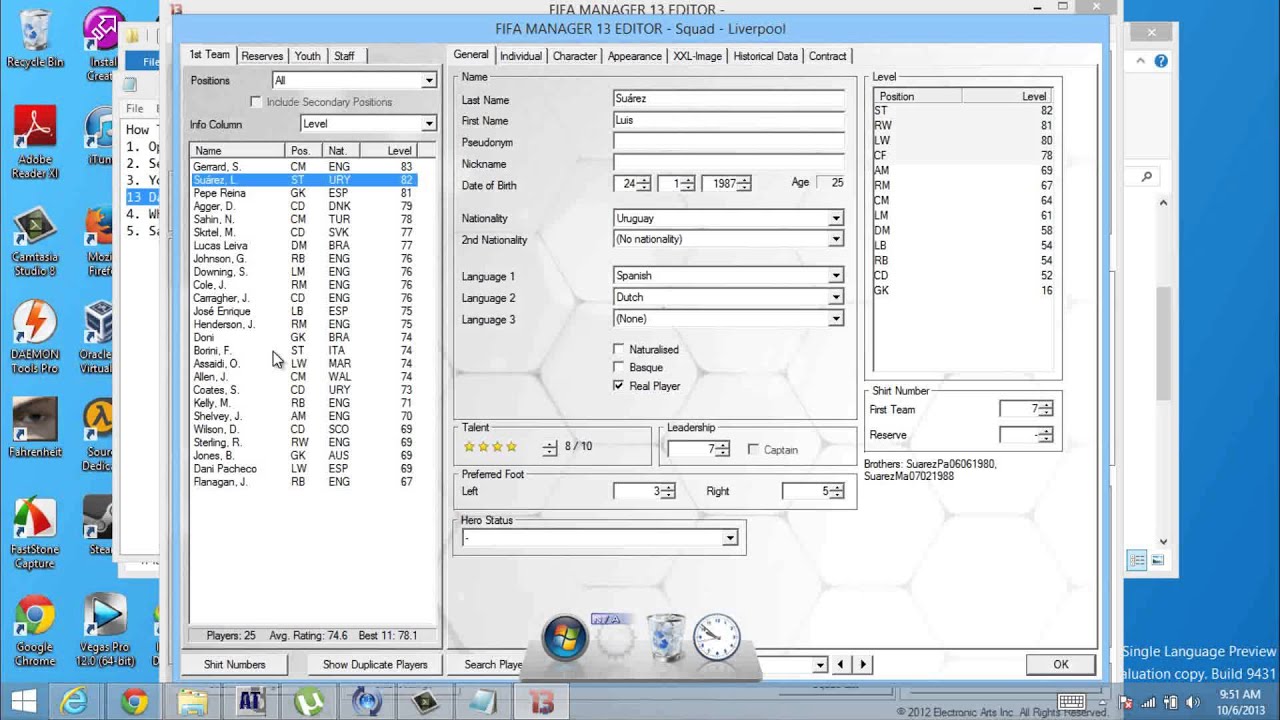Go to the Appearance tab
Viewport: 1280px width, 720px height.
pyautogui.click(x=635, y=56)
